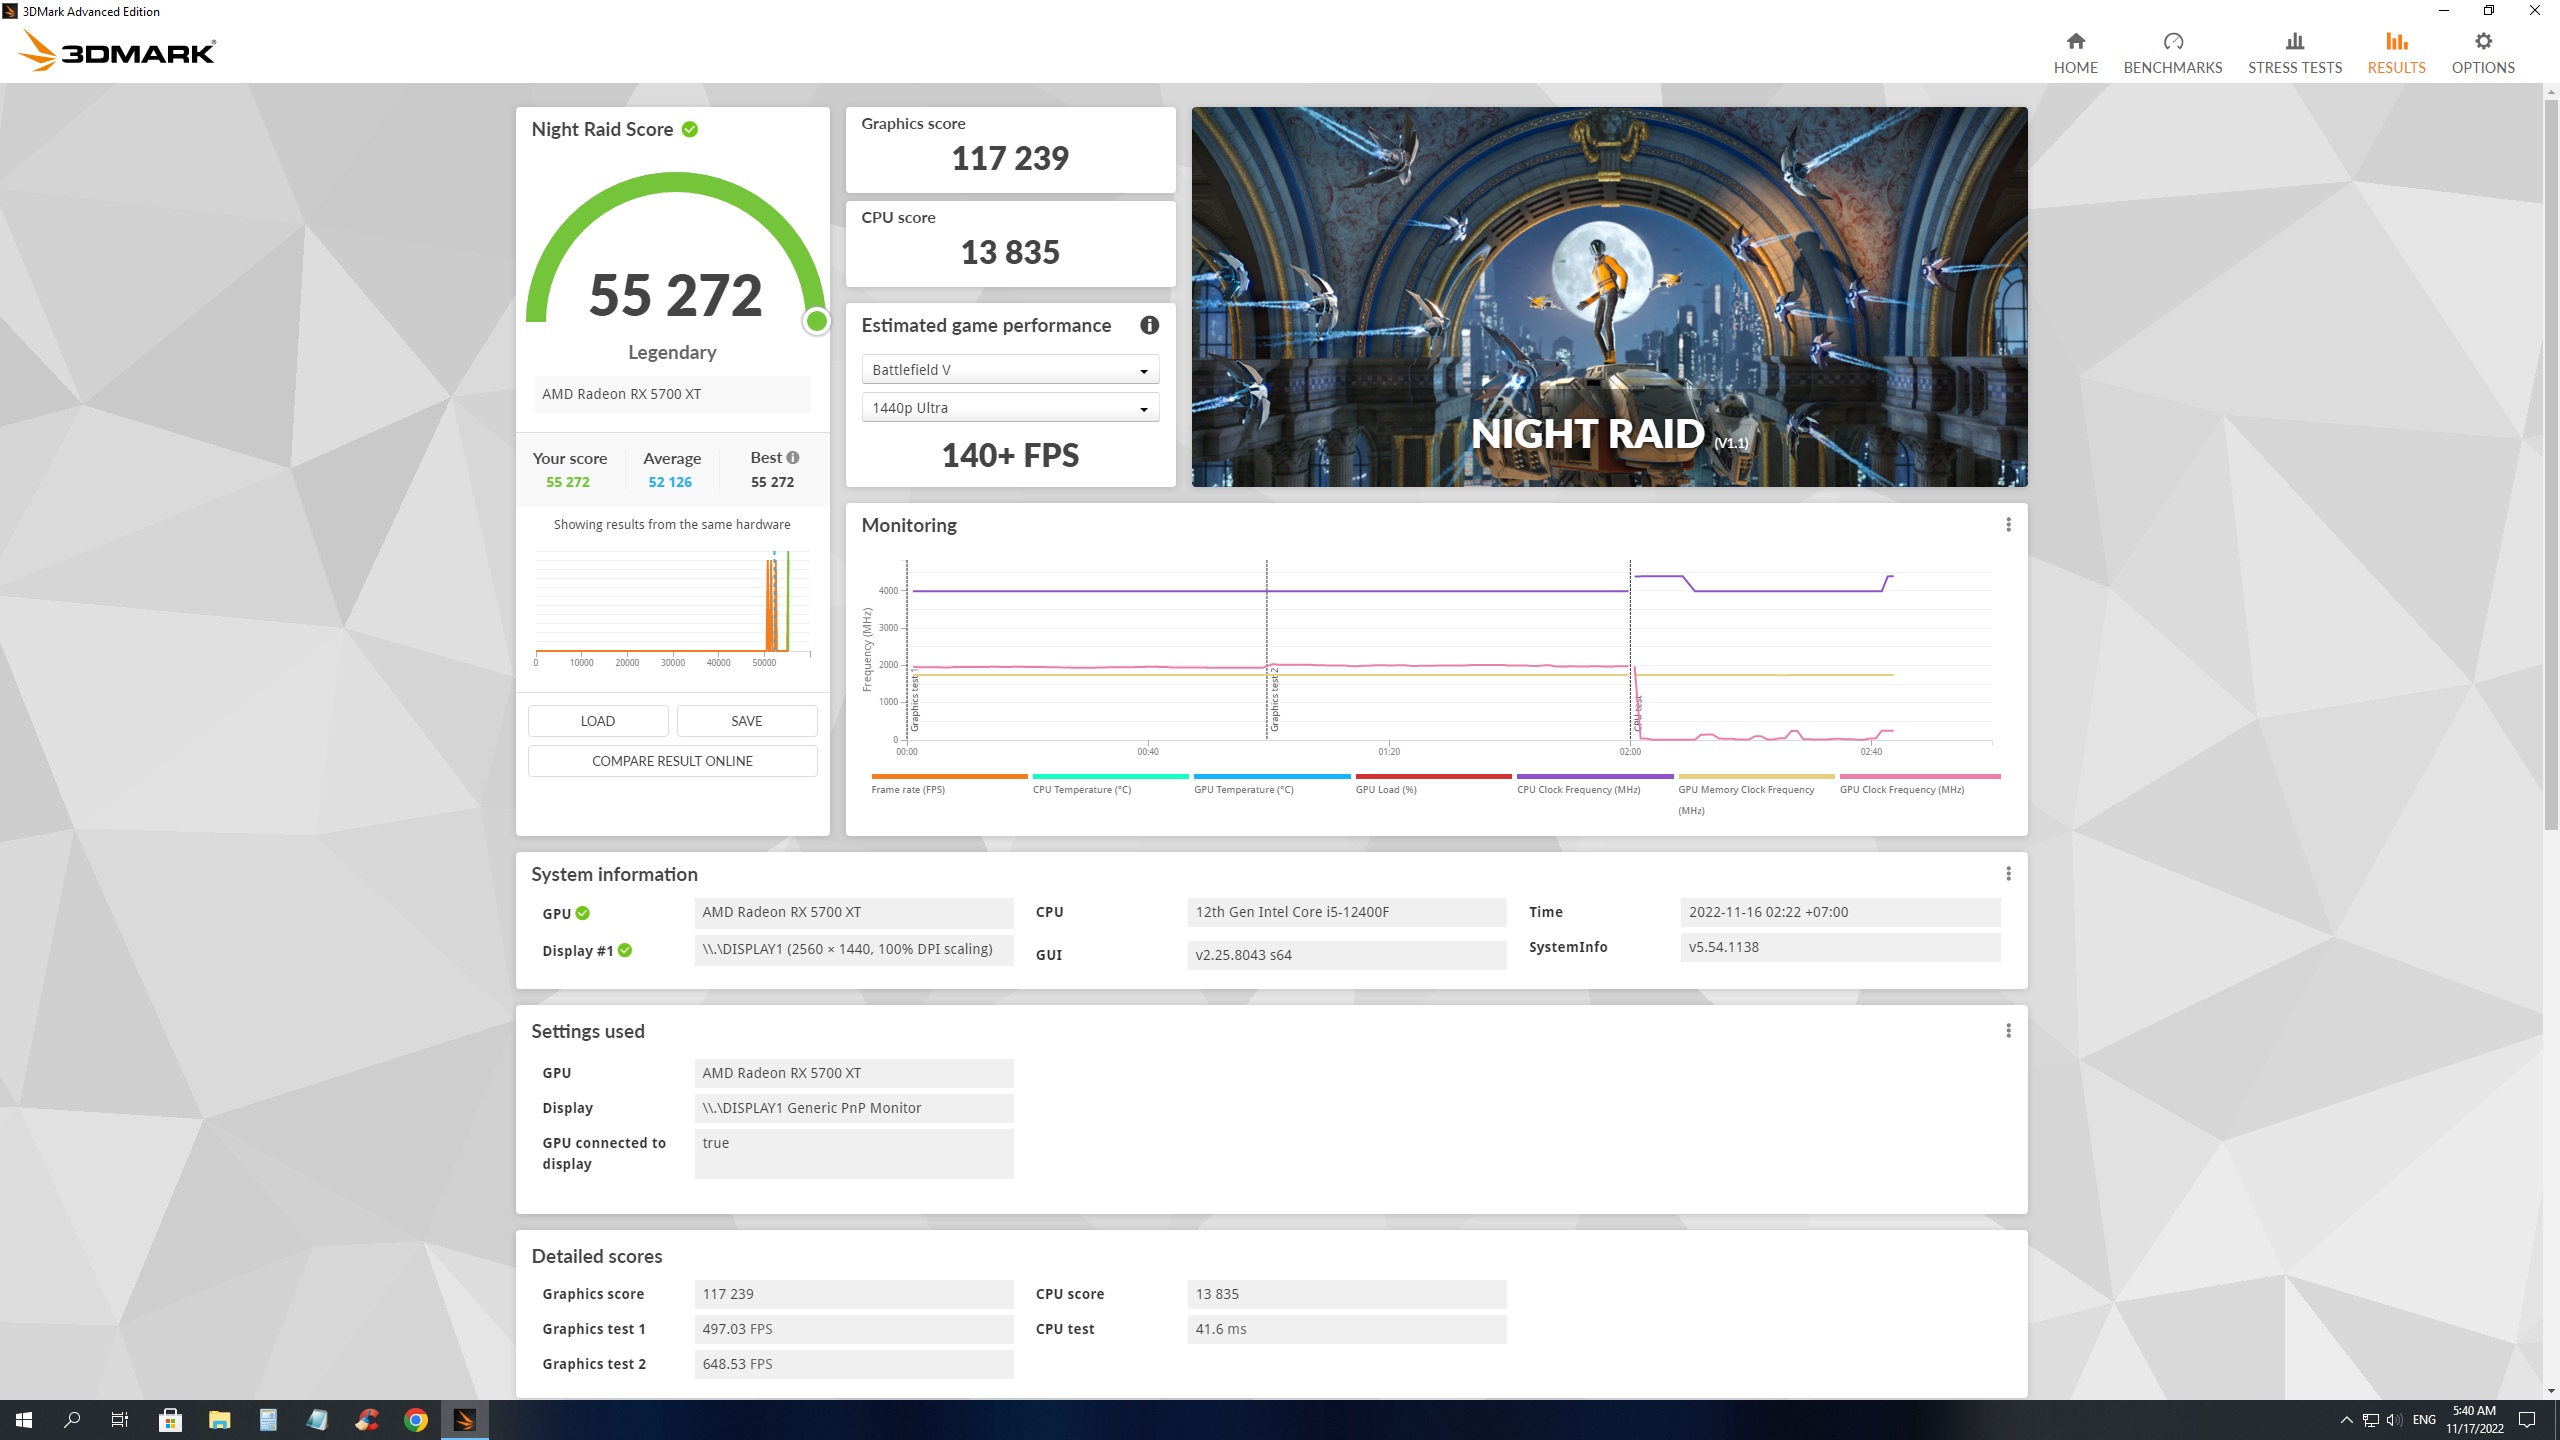The width and height of the screenshot is (2560, 1440).
Task: Click the v5.54.1138 SystemInfo value
Action: pos(1840,947)
